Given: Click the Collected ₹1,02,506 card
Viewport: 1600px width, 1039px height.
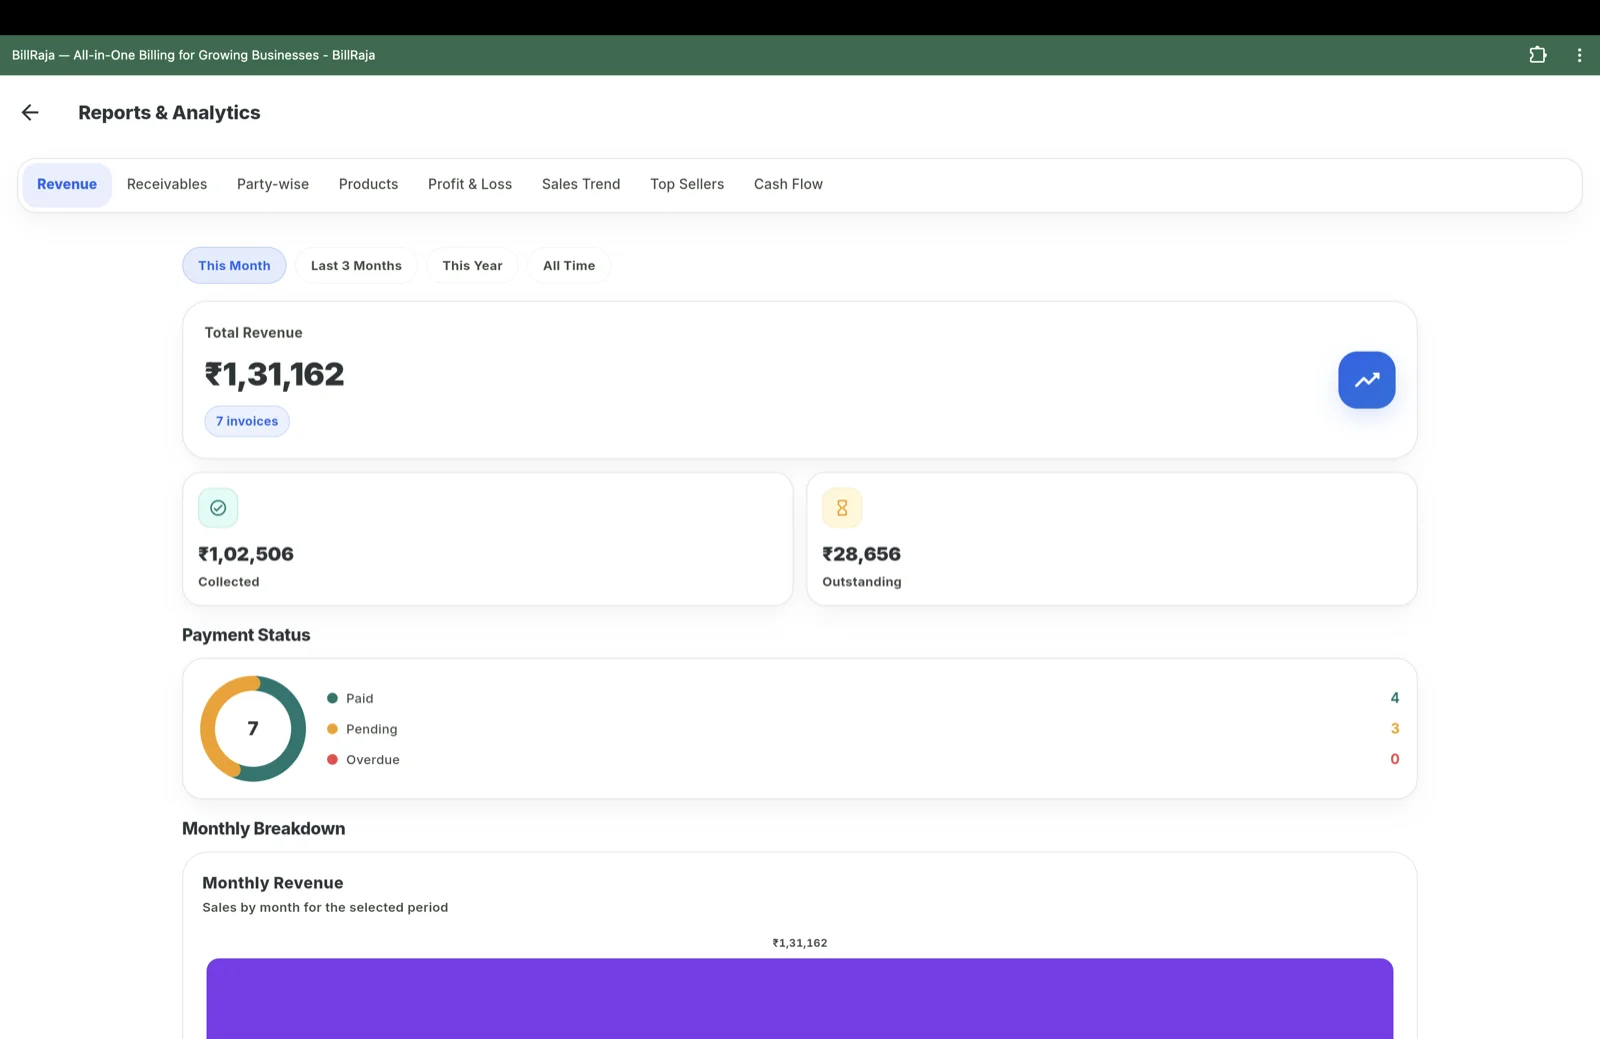Looking at the screenshot, I should coord(488,540).
